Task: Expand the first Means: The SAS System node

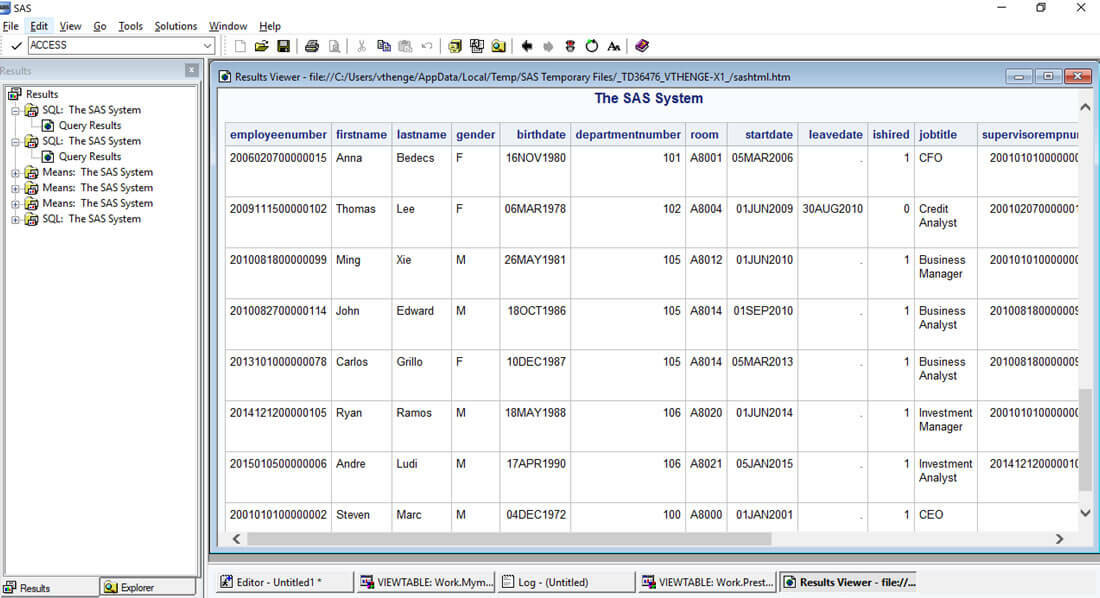Action: tap(15, 173)
